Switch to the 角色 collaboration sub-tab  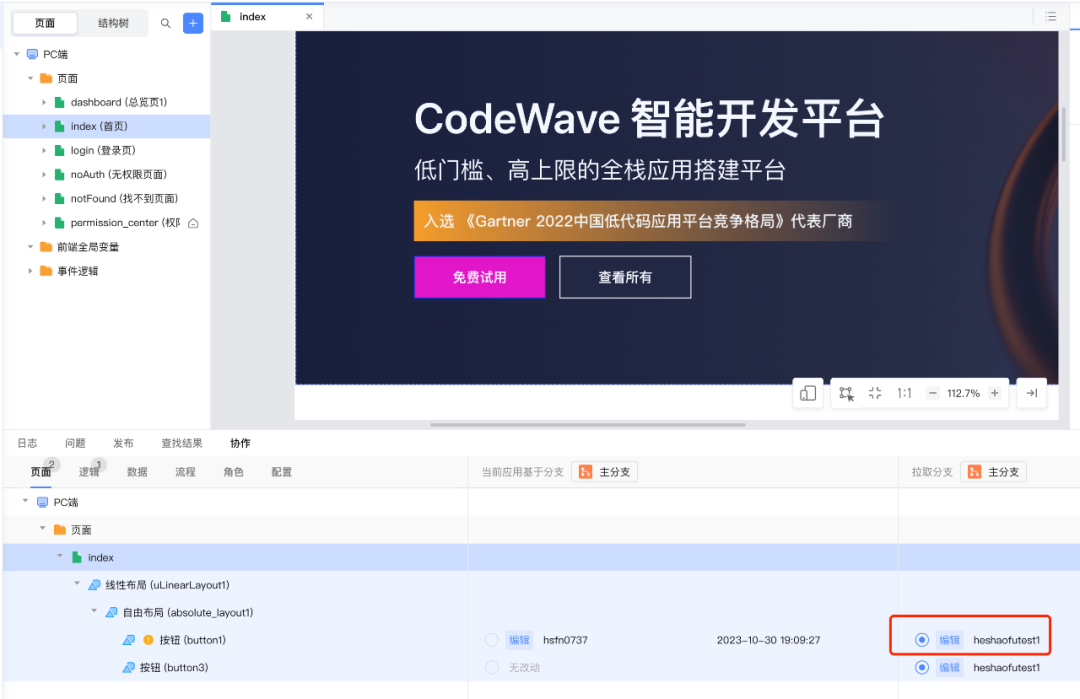point(233,472)
